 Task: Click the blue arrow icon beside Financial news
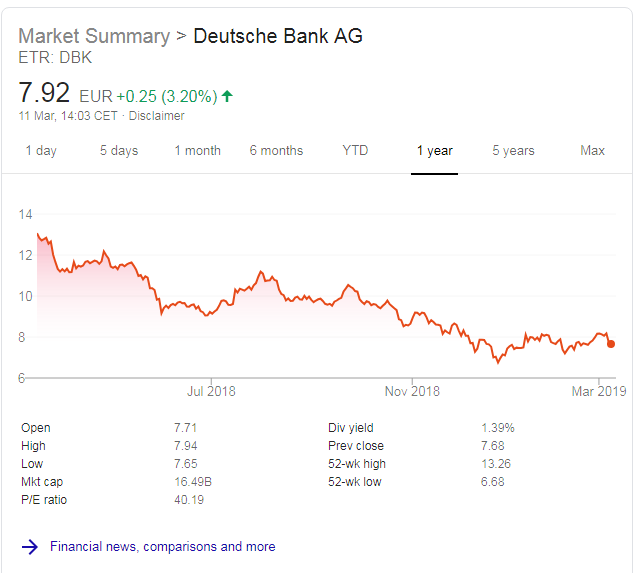point(29,547)
